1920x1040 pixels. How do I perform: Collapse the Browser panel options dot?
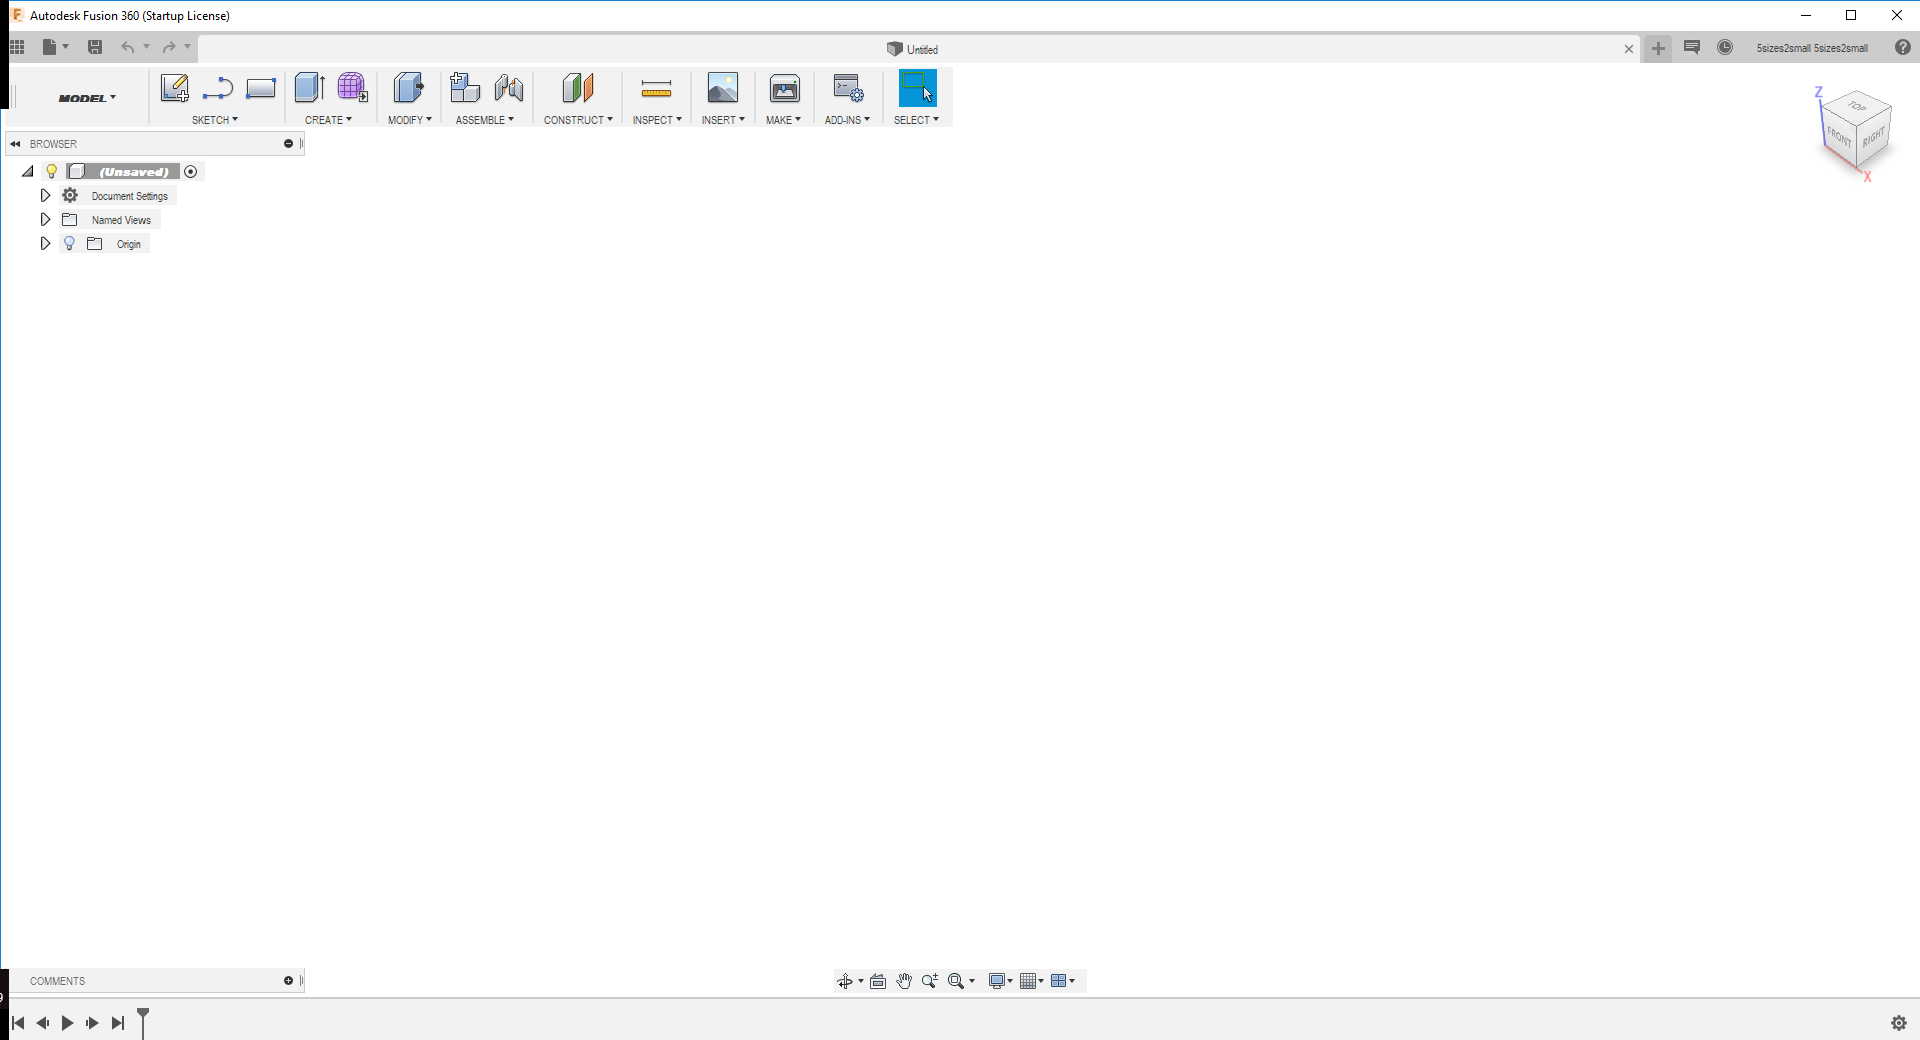[288, 143]
